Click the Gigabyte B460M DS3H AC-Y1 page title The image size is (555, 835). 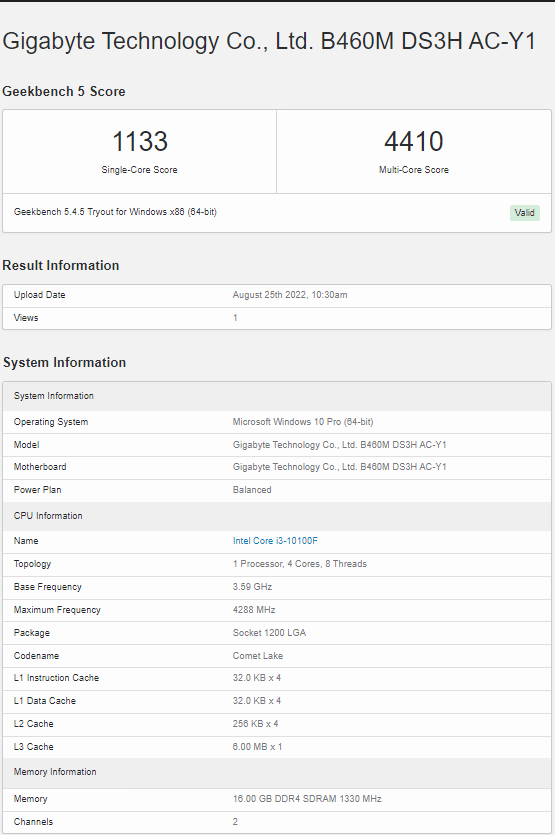(269, 41)
